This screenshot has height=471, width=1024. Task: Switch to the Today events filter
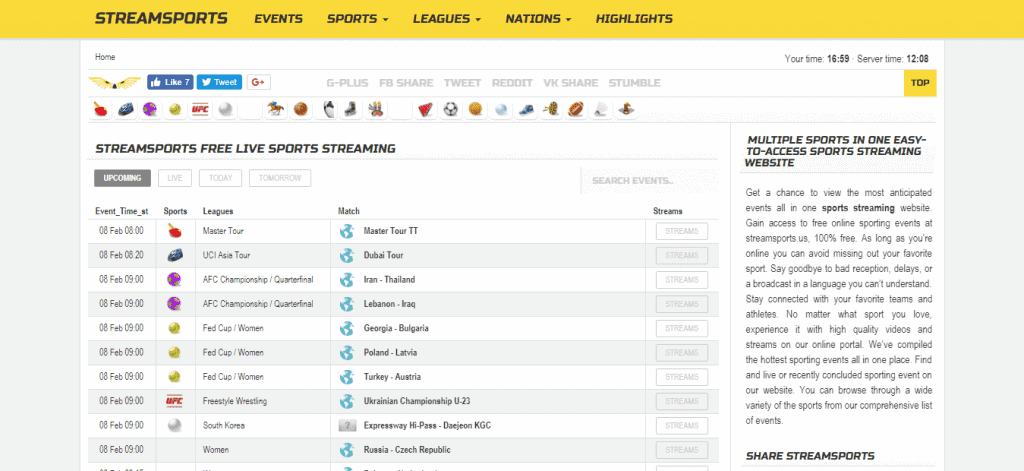tap(221, 178)
